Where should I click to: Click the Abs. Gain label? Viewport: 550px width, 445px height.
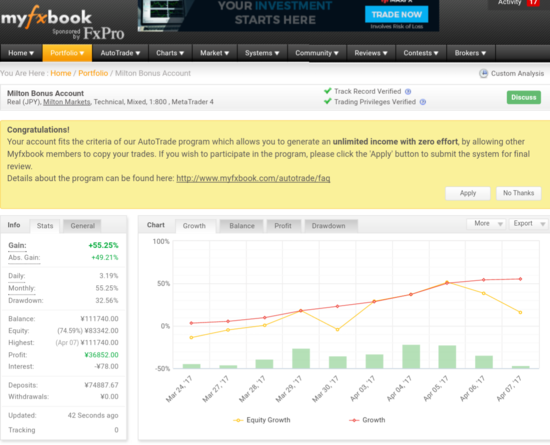pyautogui.click(x=24, y=258)
